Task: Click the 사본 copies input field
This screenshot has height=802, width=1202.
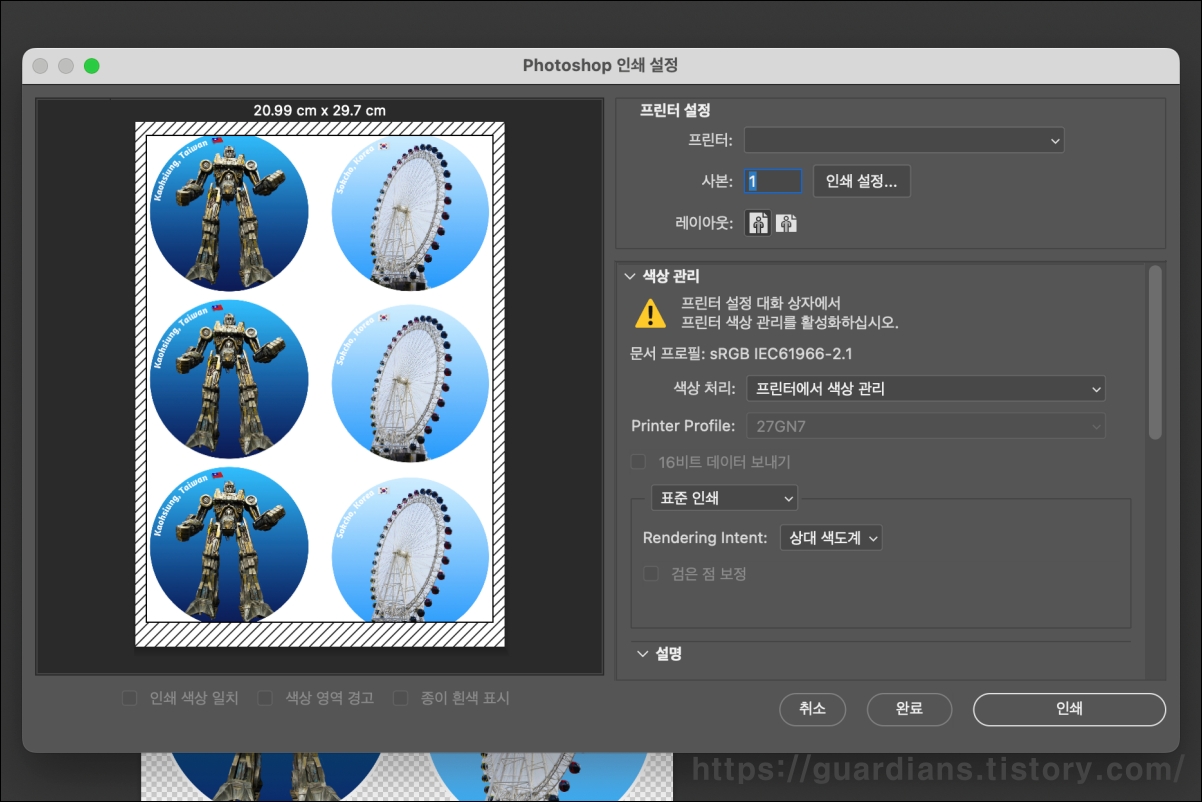Action: [x=773, y=181]
